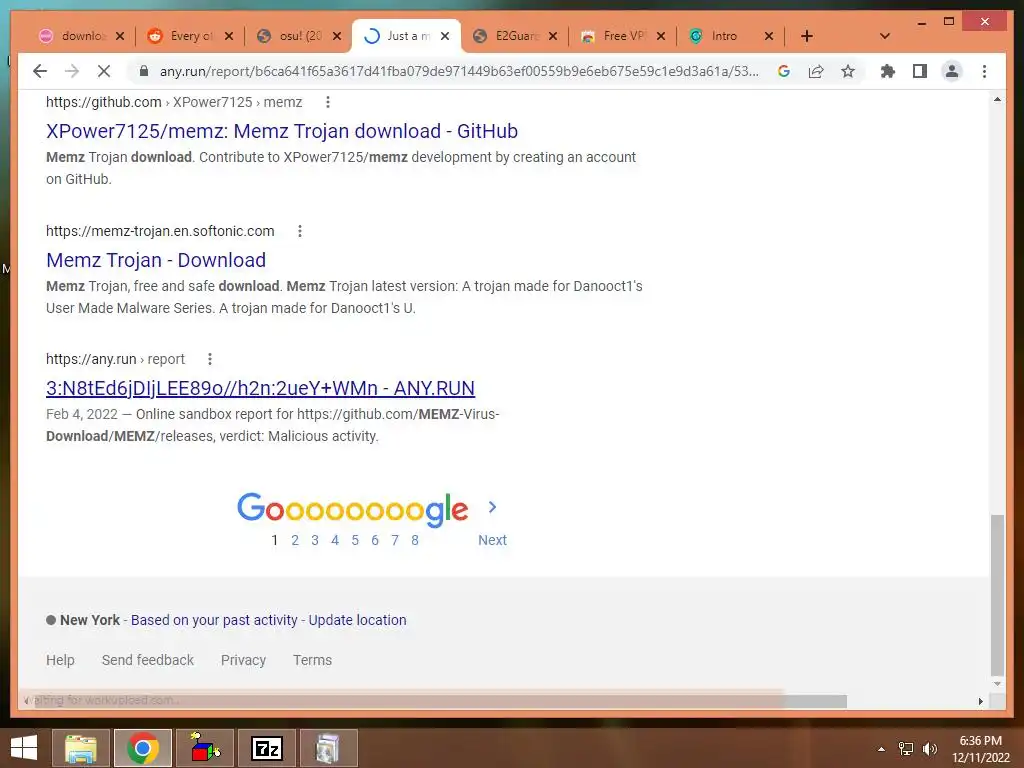Open the ANY.RUN report result link
This screenshot has width=1024, height=768.
click(260, 388)
